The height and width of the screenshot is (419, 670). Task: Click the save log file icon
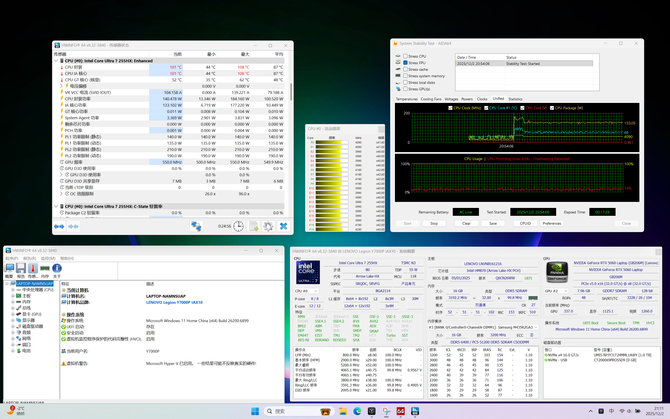tap(254, 226)
